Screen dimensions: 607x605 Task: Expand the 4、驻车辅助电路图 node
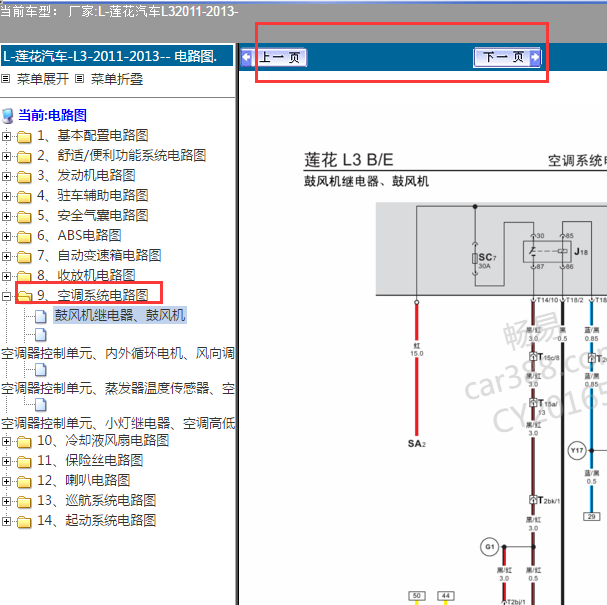[x=6, y=196]
